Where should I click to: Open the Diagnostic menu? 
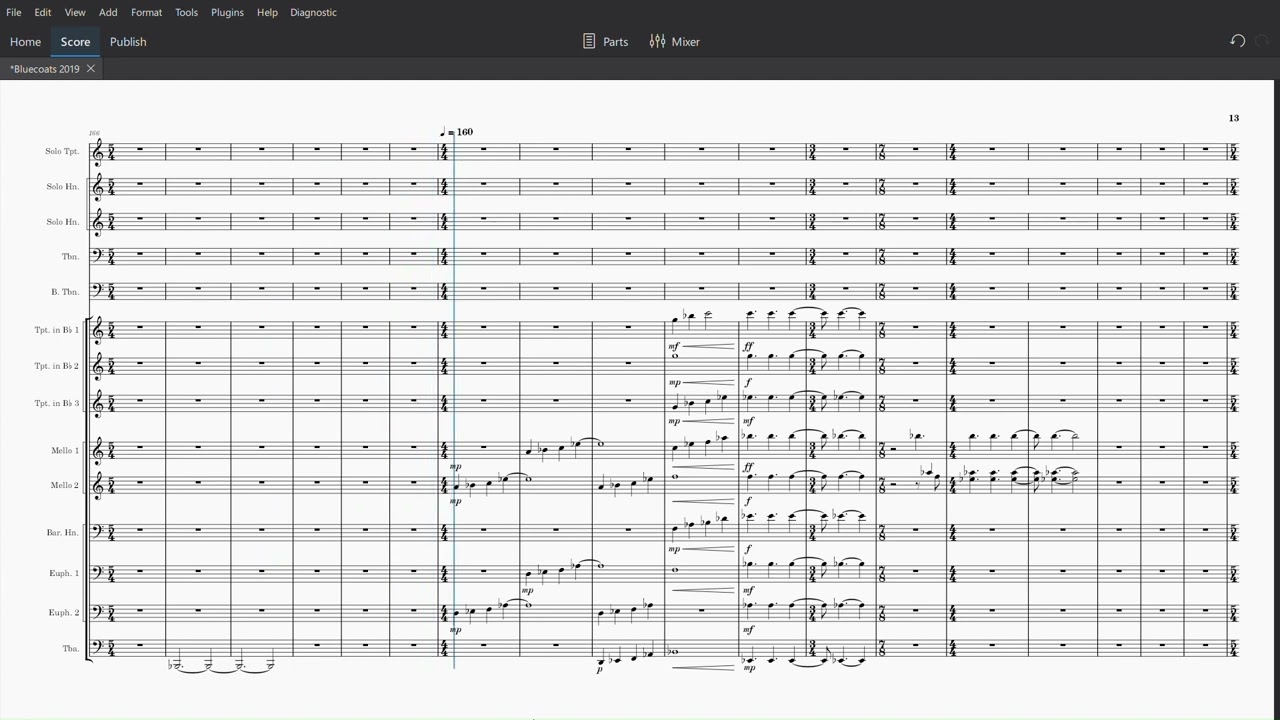(x=313, y=12)
